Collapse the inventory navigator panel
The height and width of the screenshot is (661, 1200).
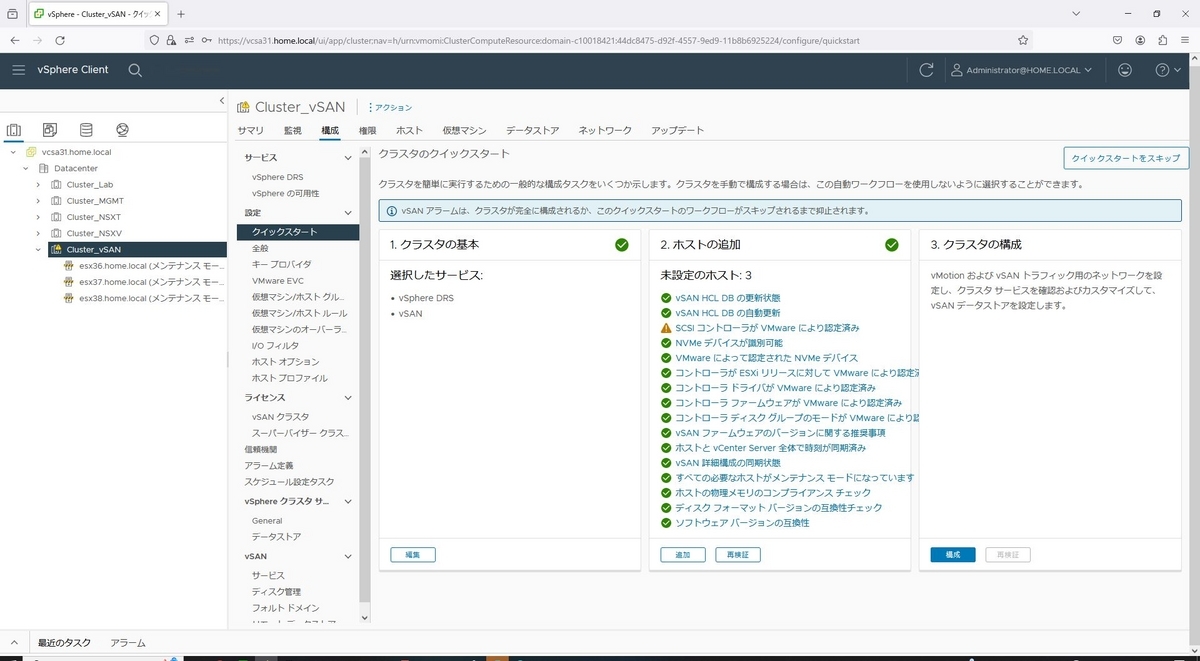pos(222,101)
